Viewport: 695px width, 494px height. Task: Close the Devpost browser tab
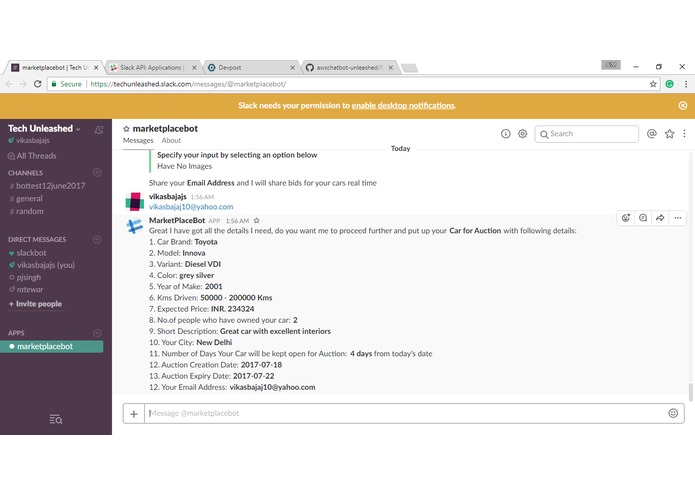(292, 68)
